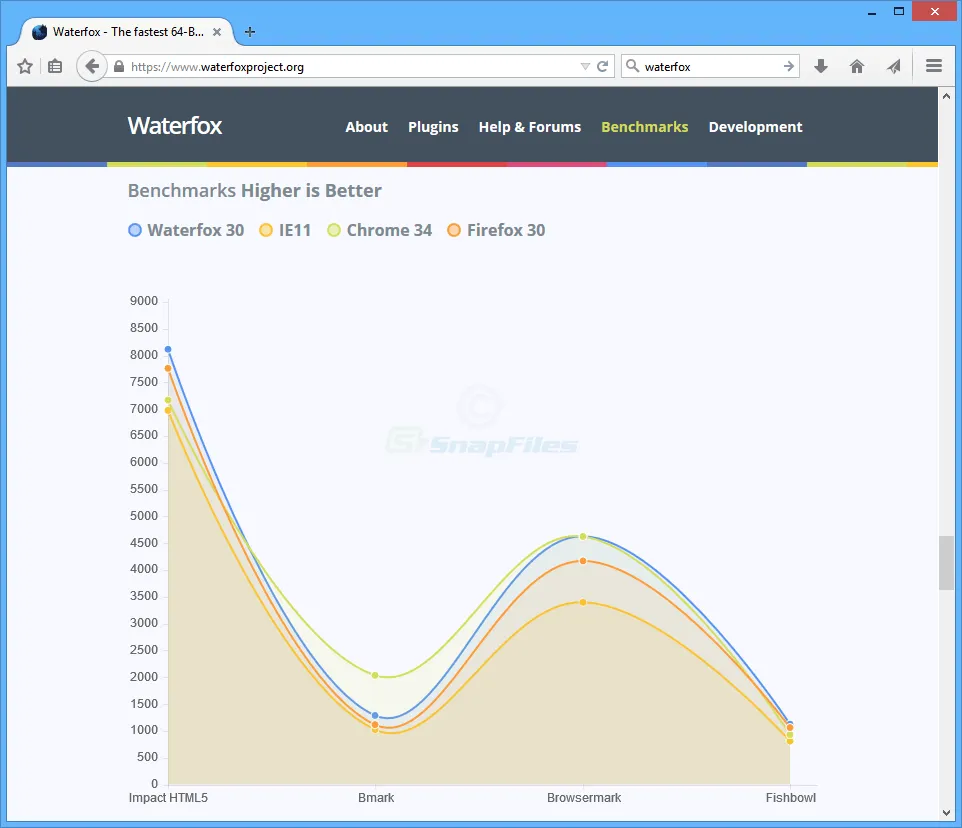Viewport: 962px width, 828px height.
Task: Click the 4500 y-axis value
Action: 144,543
